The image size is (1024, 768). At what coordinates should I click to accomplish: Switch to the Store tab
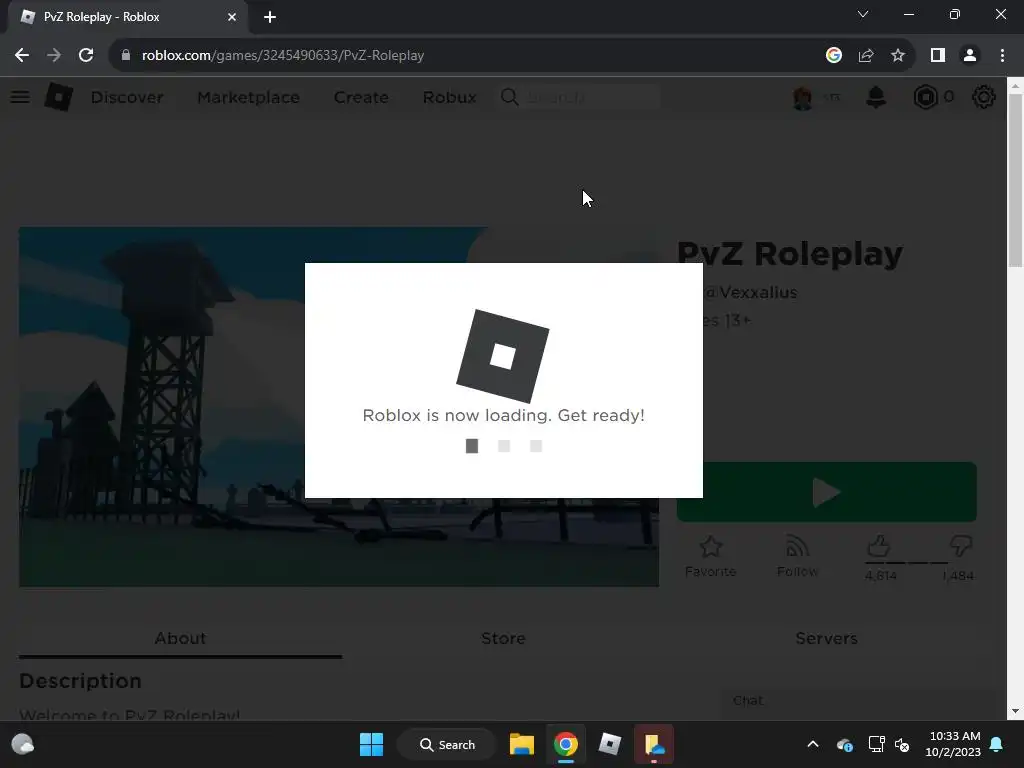click(x=503, y=638)
